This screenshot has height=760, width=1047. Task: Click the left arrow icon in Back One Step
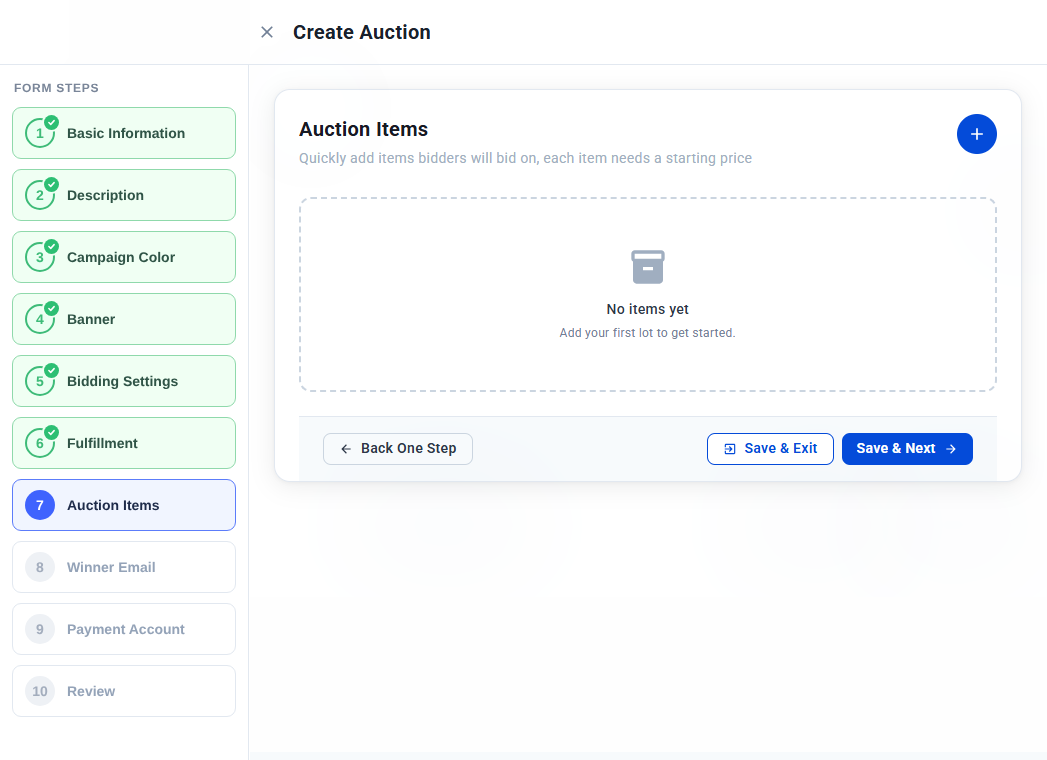pyautogui.click(x=346, y=449)
